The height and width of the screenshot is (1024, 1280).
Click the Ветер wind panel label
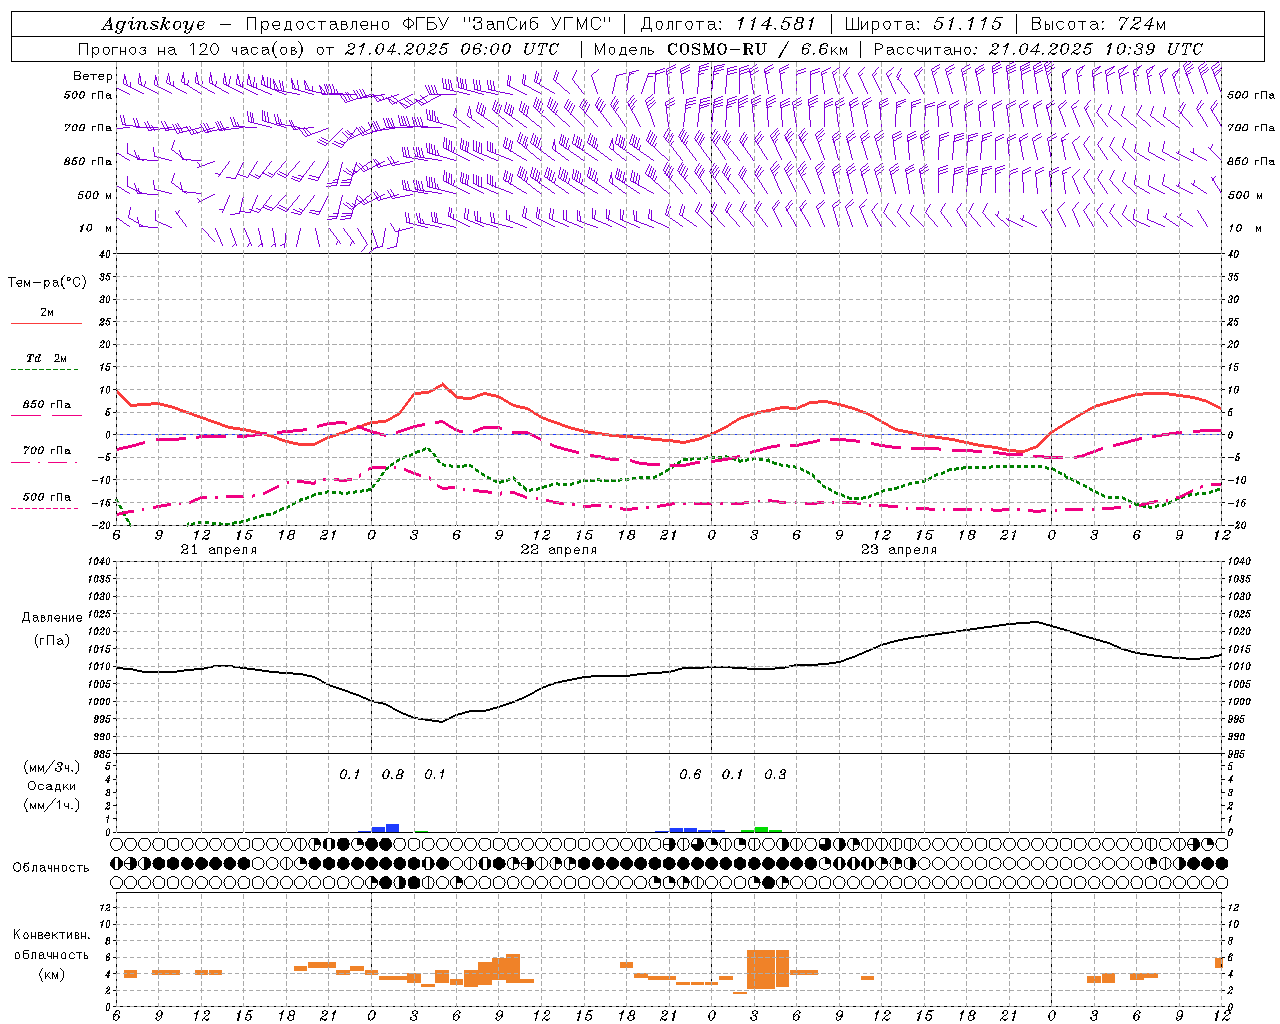(93, 76)
